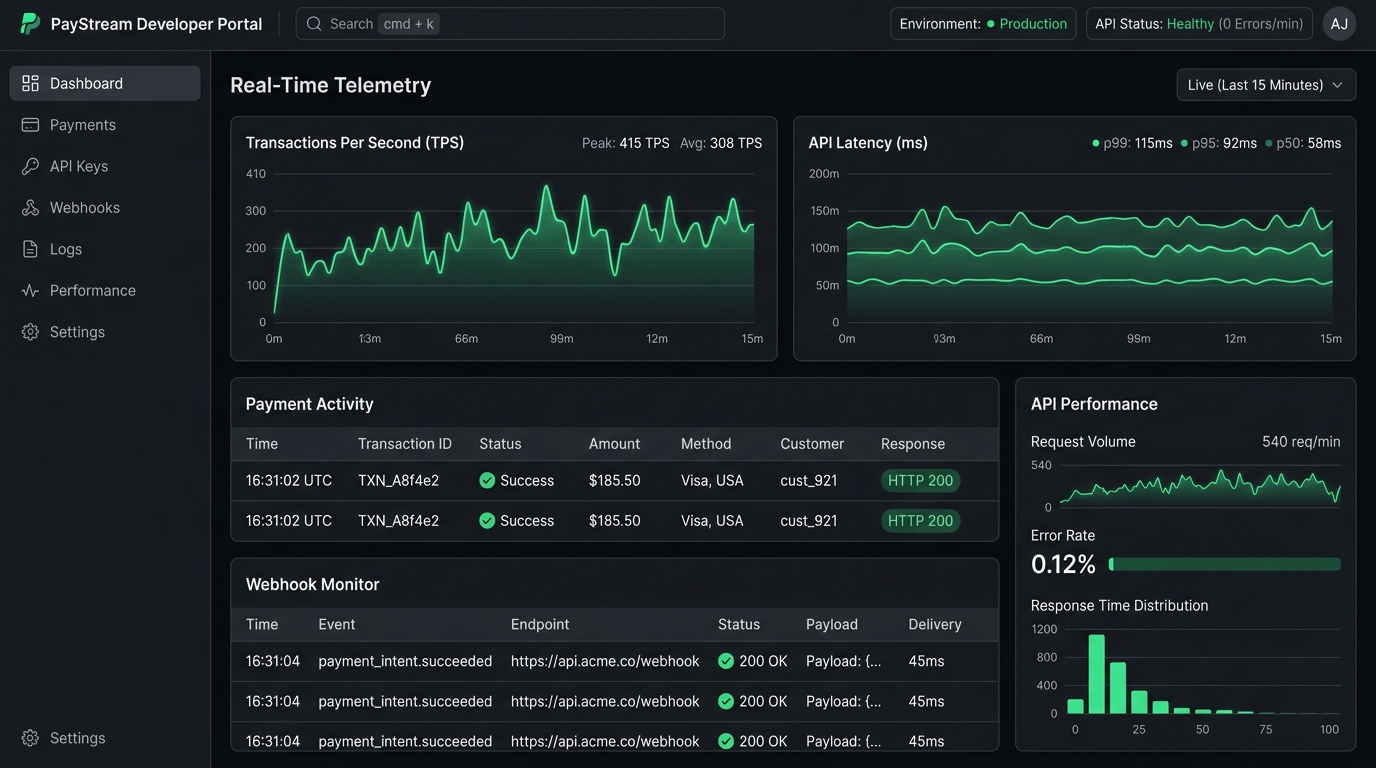1376x768 pixels.
Task: Open the Live (Last 15 Minutes) dropdown
Action: [x=1266, y=85]
